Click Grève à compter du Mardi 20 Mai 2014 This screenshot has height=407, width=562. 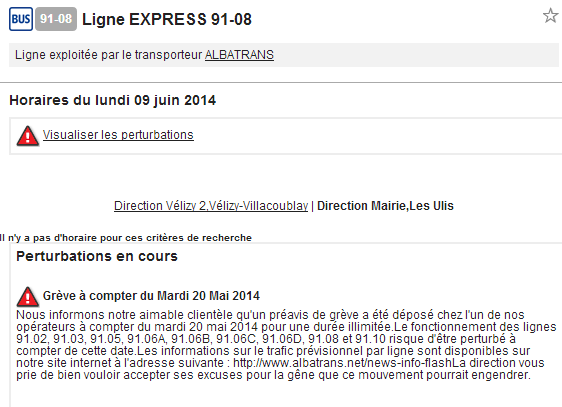[x=151, y=296]
